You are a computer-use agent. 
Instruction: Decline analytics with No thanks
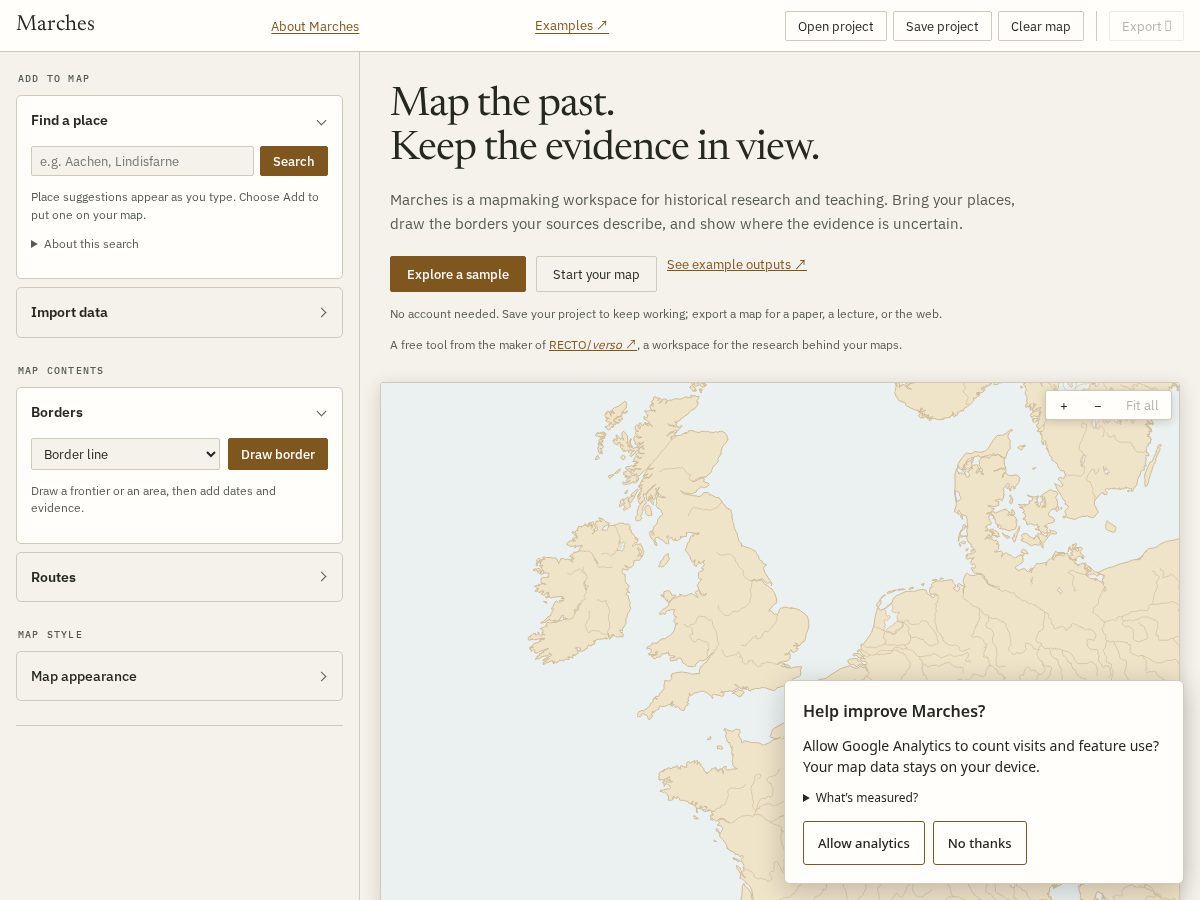980,843
